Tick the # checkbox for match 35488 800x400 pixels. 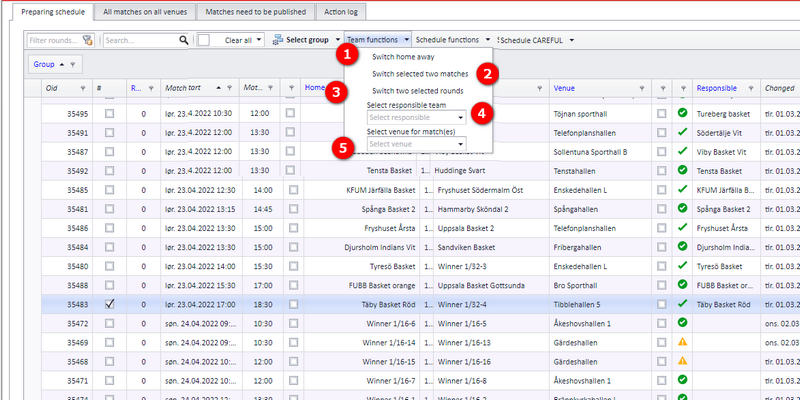click(109, 285)
